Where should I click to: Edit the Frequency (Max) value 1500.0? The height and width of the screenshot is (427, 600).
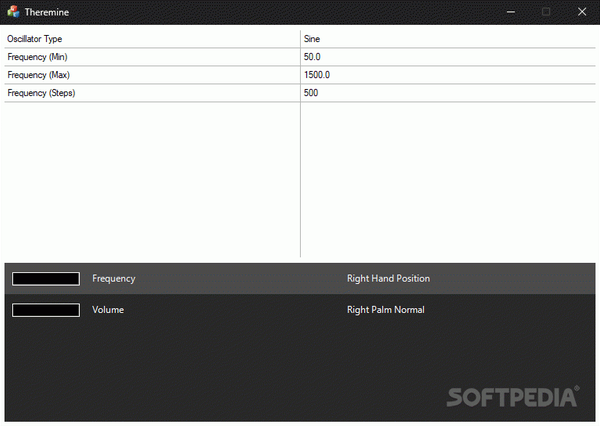coord(317,75)
